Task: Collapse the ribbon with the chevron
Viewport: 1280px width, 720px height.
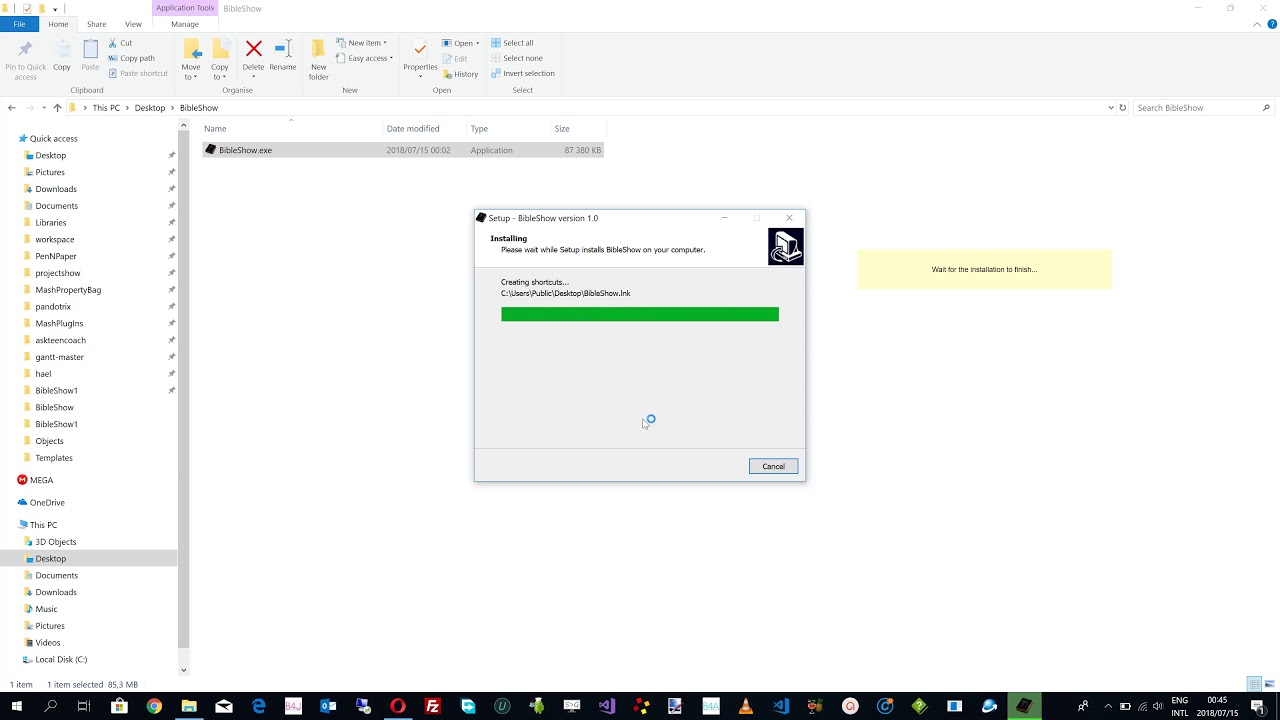Action: click(1258, 24)
